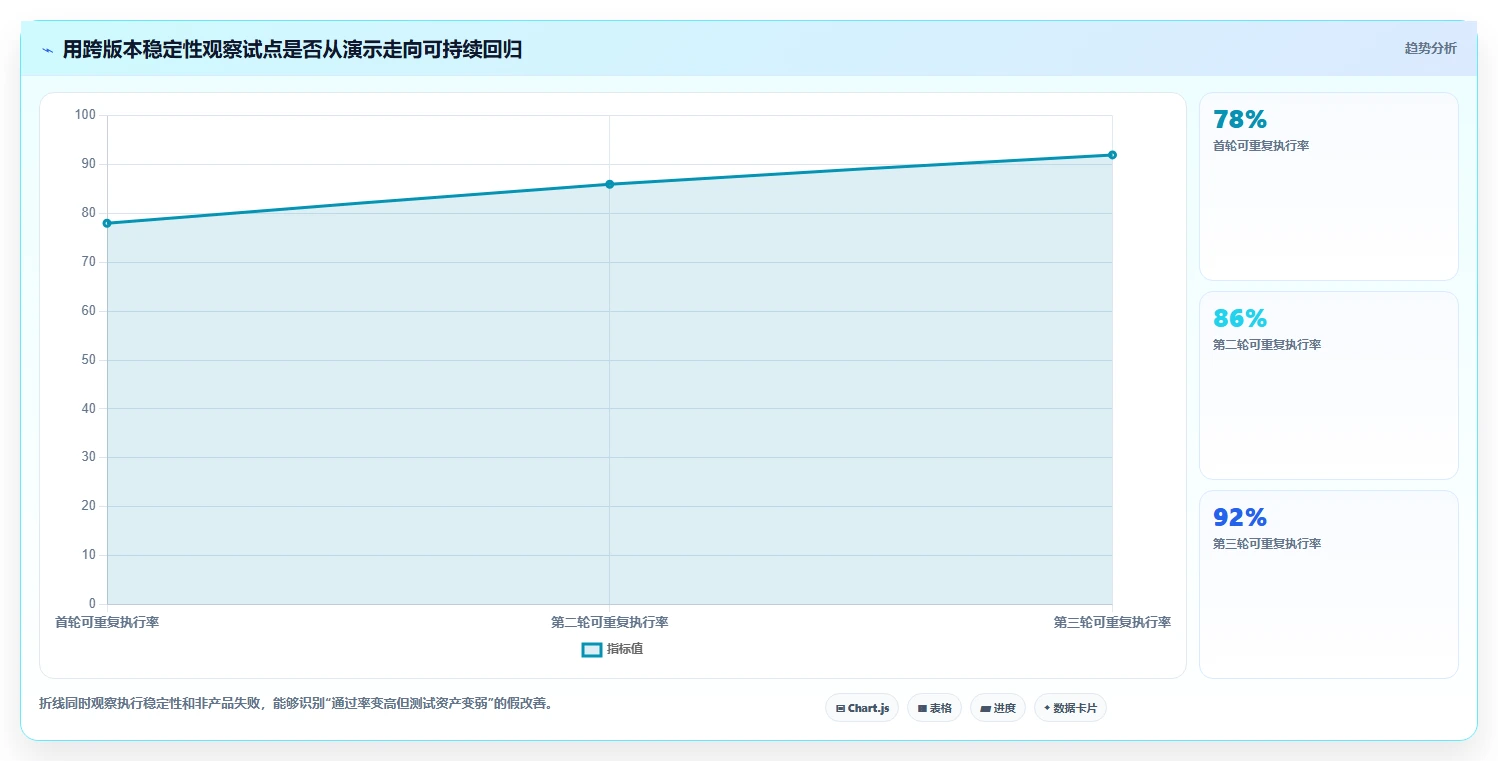The width and height of the screenshot is (1498, 761).
Task: Click the data point at 首轮可重复执行率
Action: click(107, 223)
